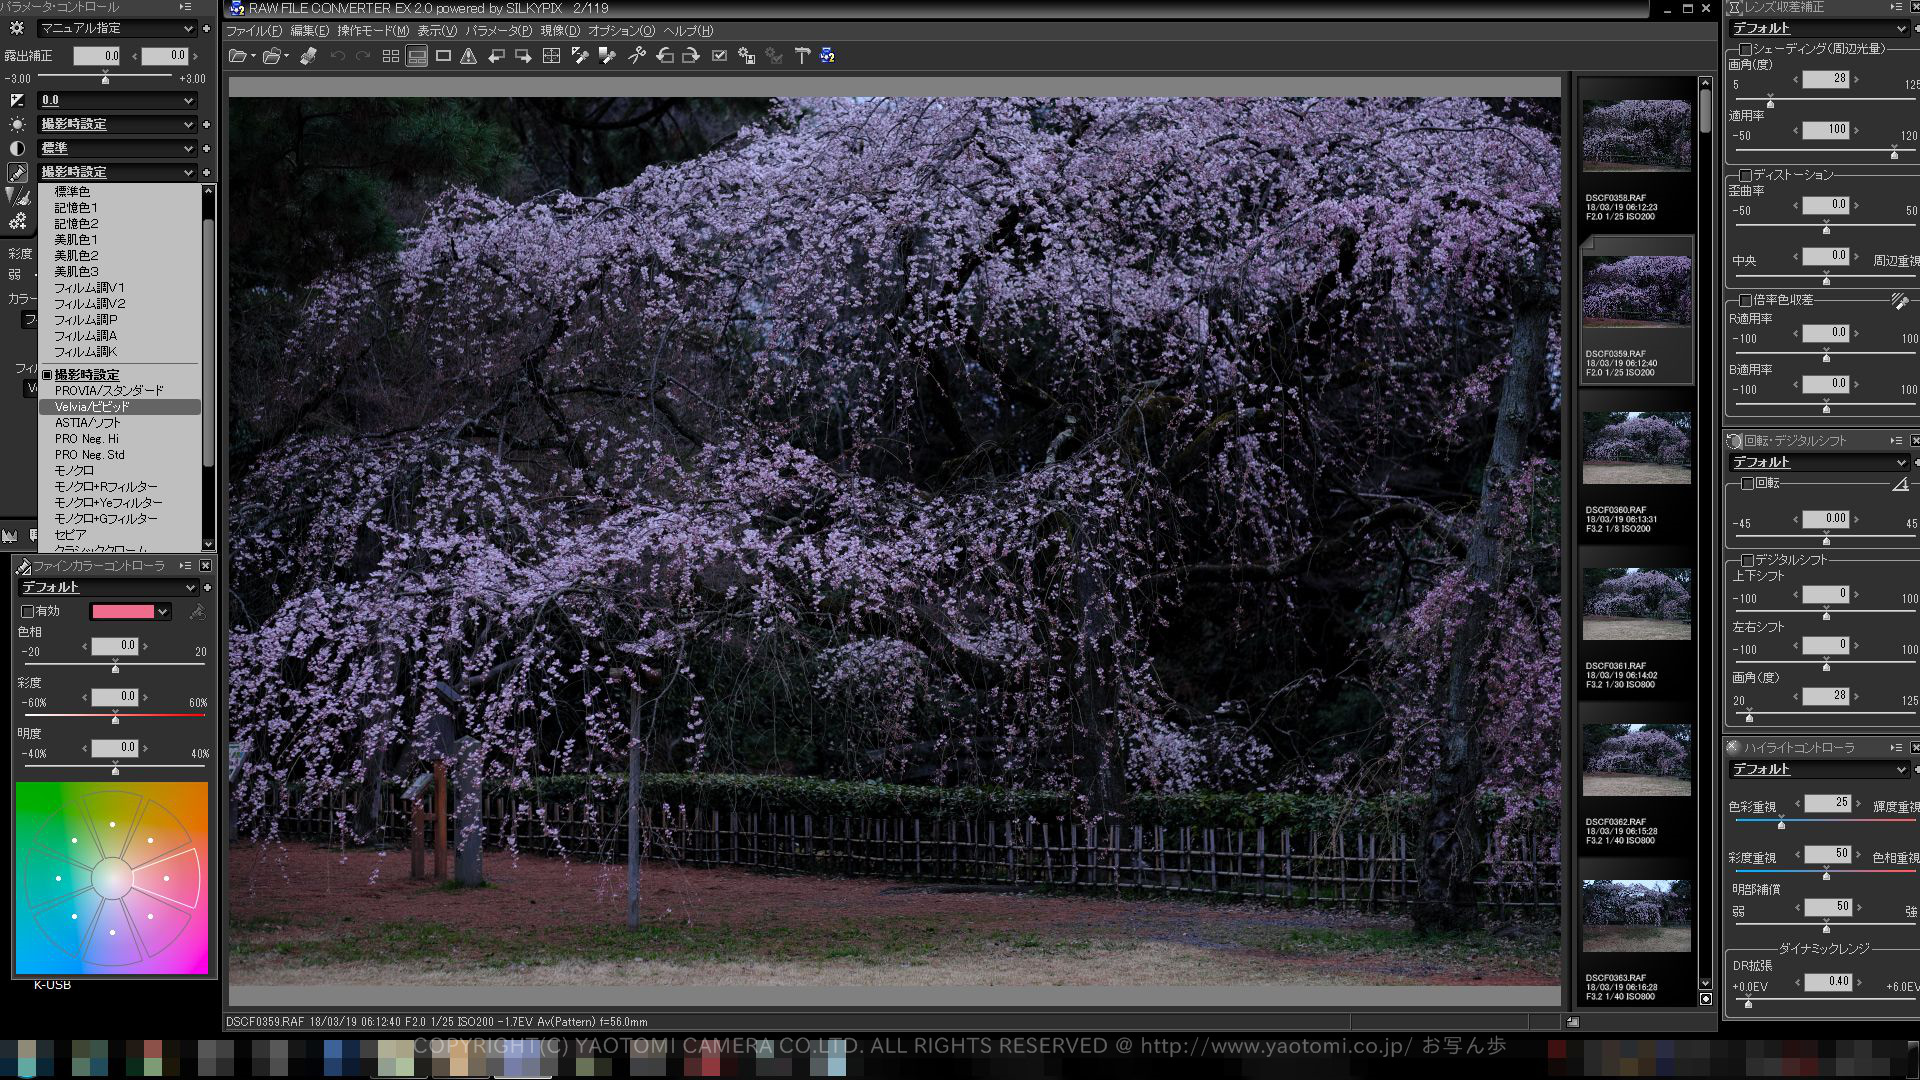Image resolution: width=1920 pixels, height=1080 pixels.
Task: Enable the 有効 checkbox in fine color controller
Action: pos(28,611)
